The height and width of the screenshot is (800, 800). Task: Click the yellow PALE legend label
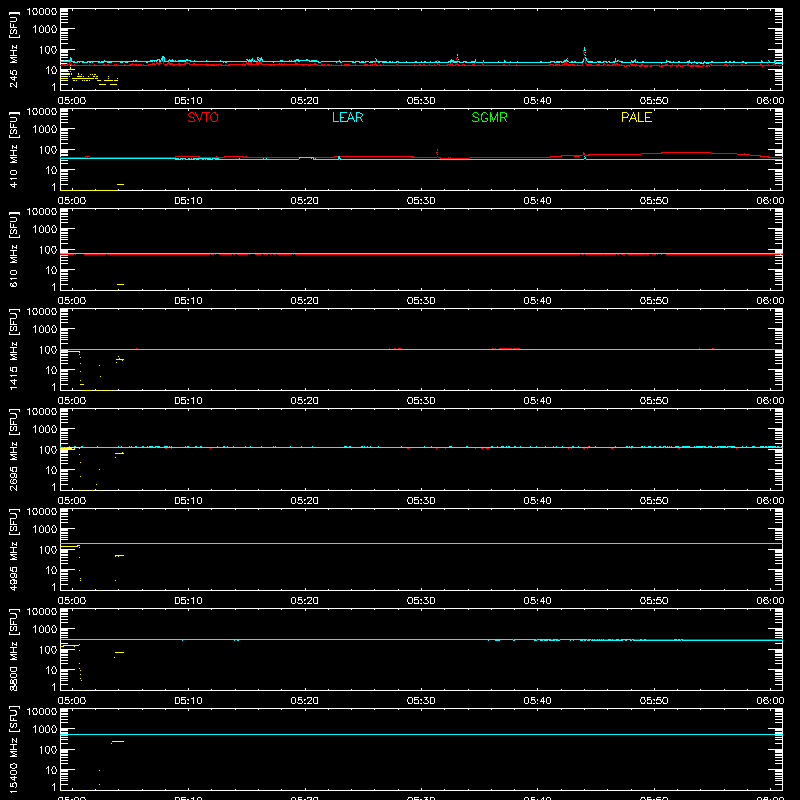point(636,117)
